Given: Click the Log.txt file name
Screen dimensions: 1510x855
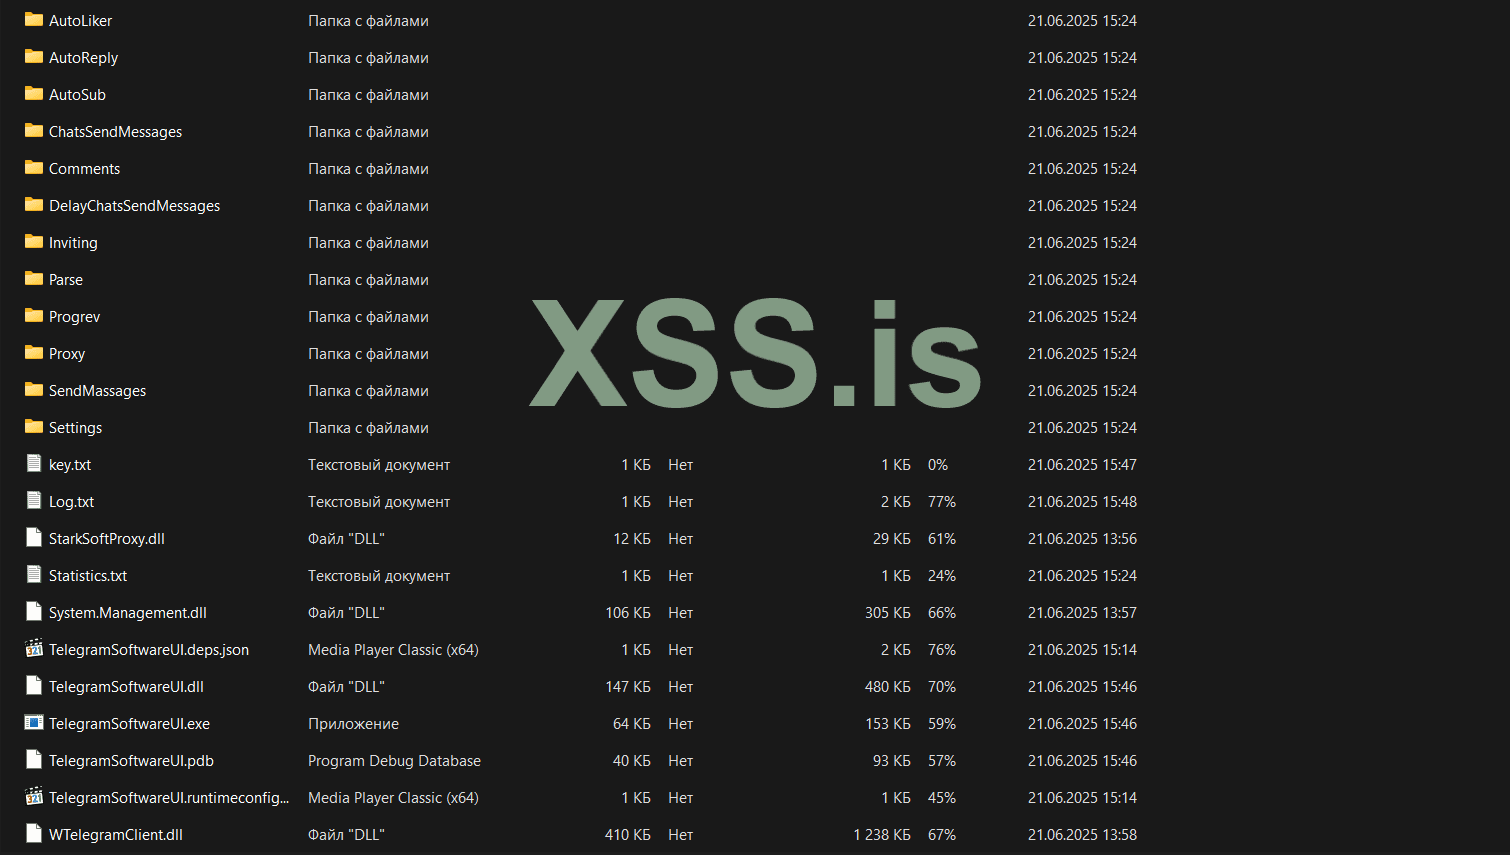Looking at the screenshot, I should 71,502.
